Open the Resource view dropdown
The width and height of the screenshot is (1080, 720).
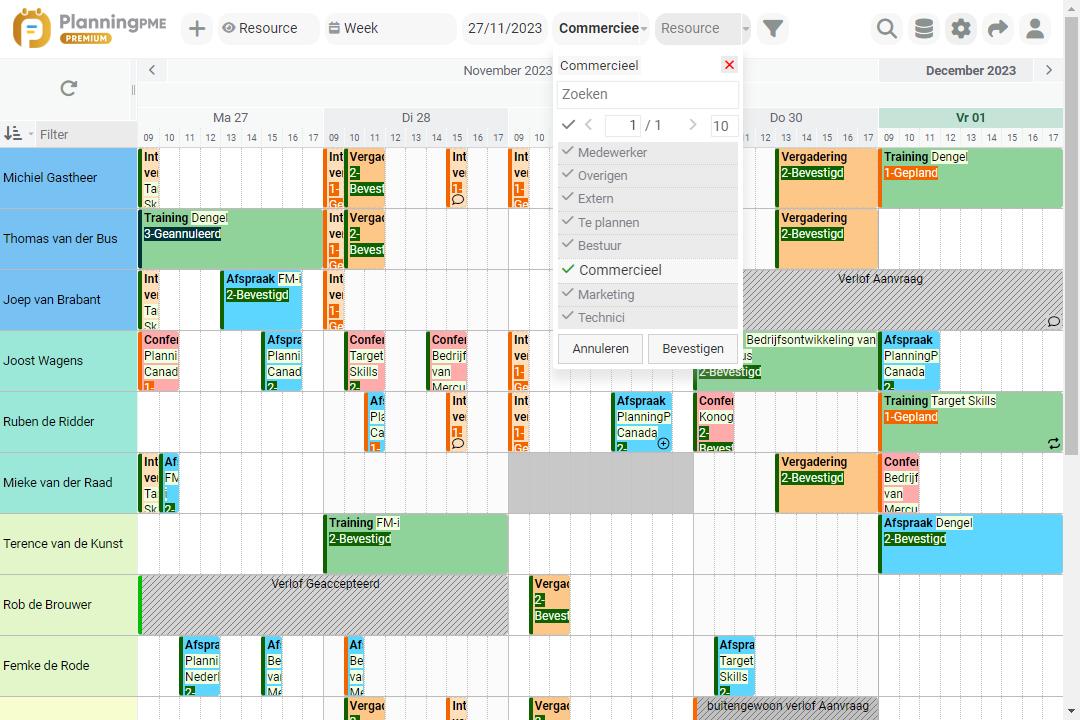pos(269,28)
